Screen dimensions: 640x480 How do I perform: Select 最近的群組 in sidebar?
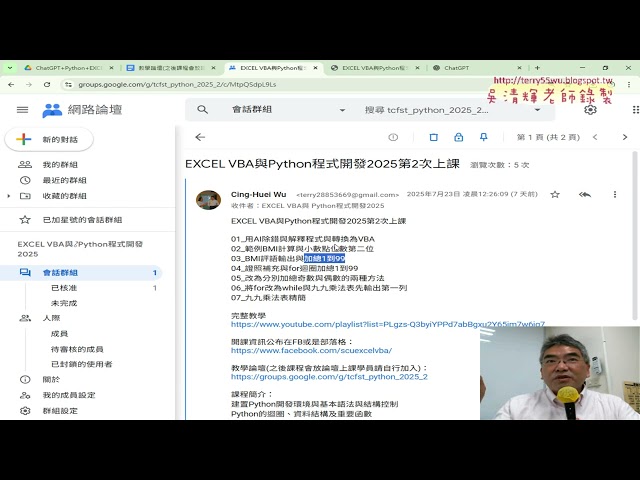click(64, 180)
